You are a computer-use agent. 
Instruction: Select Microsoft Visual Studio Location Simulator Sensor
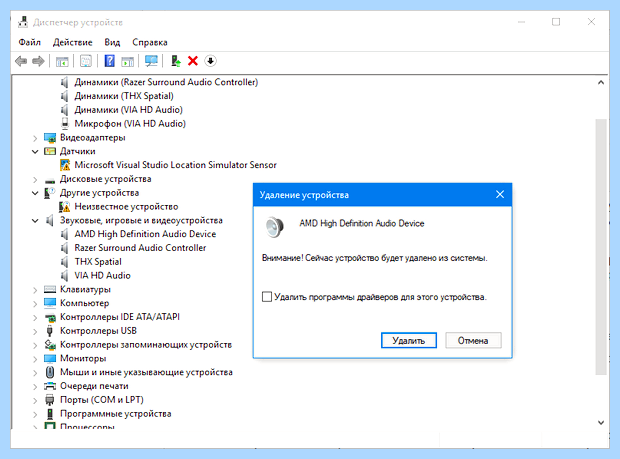176,165
